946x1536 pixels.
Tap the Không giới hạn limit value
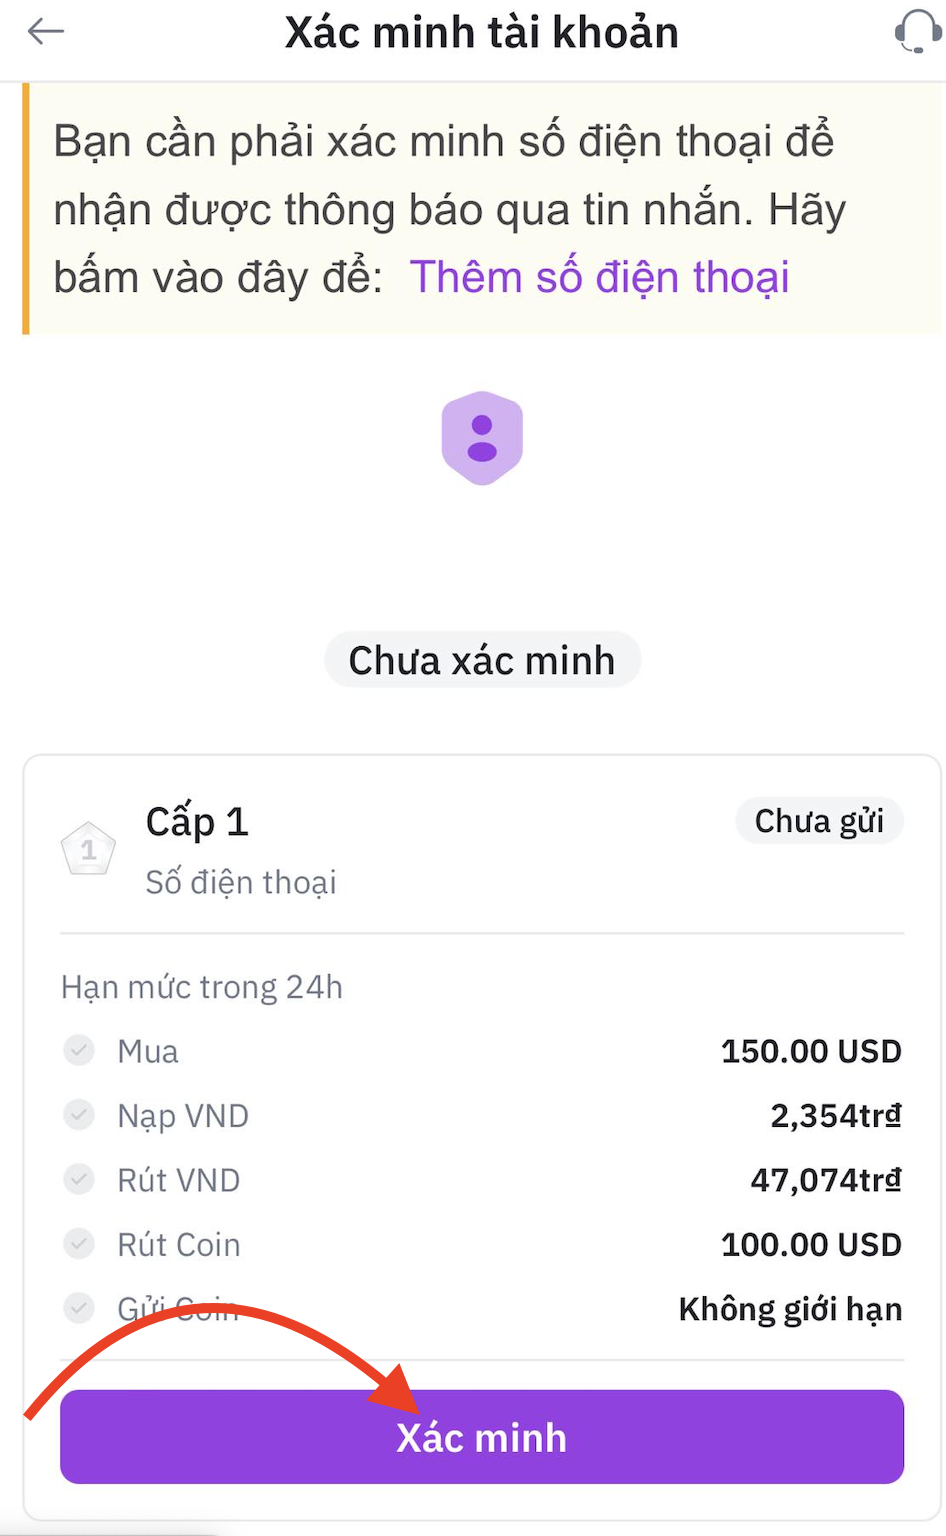[x=790, y=1309]
